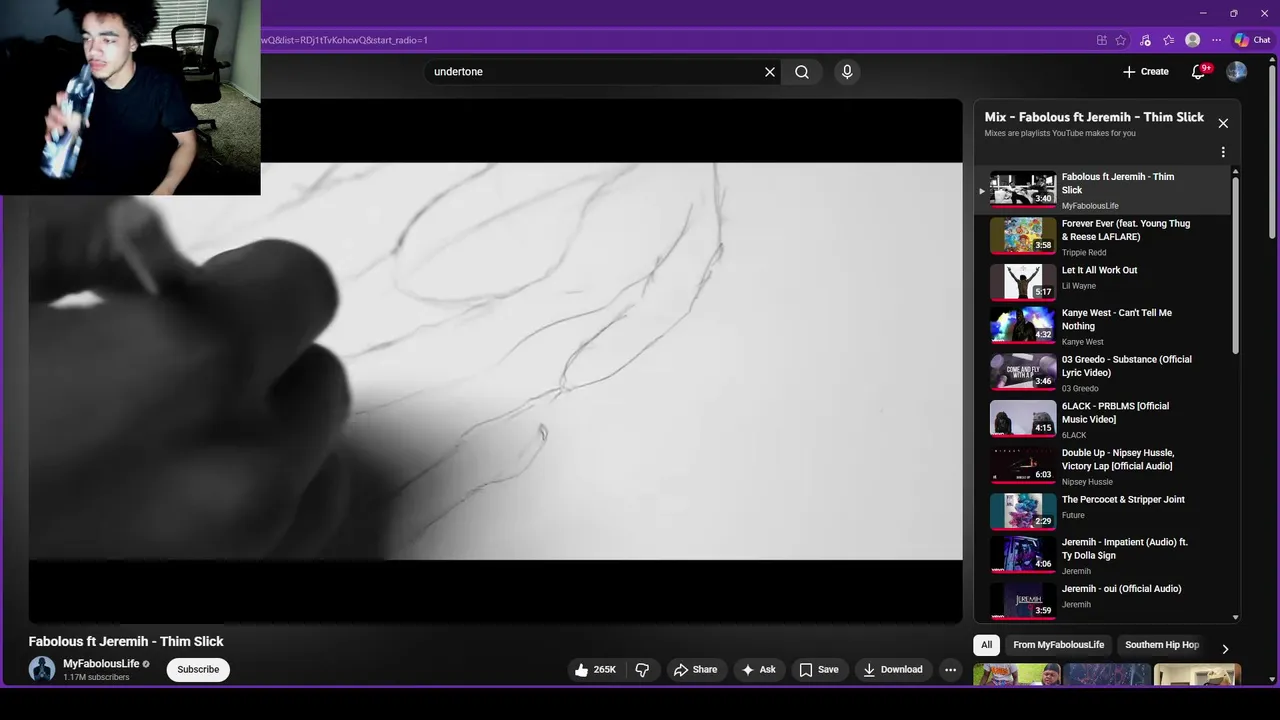Open browser split screen/apps icon in address bar

1101,40
